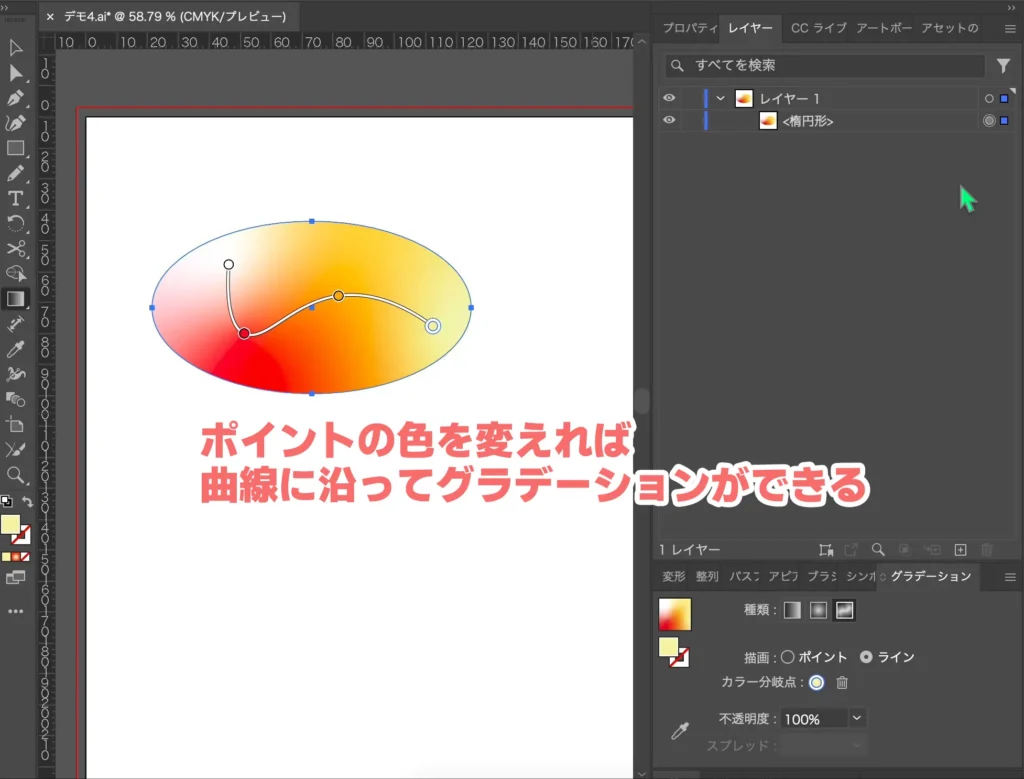Switch to the プロパティ tab
1024x779 pixels.
coord(690,28)
